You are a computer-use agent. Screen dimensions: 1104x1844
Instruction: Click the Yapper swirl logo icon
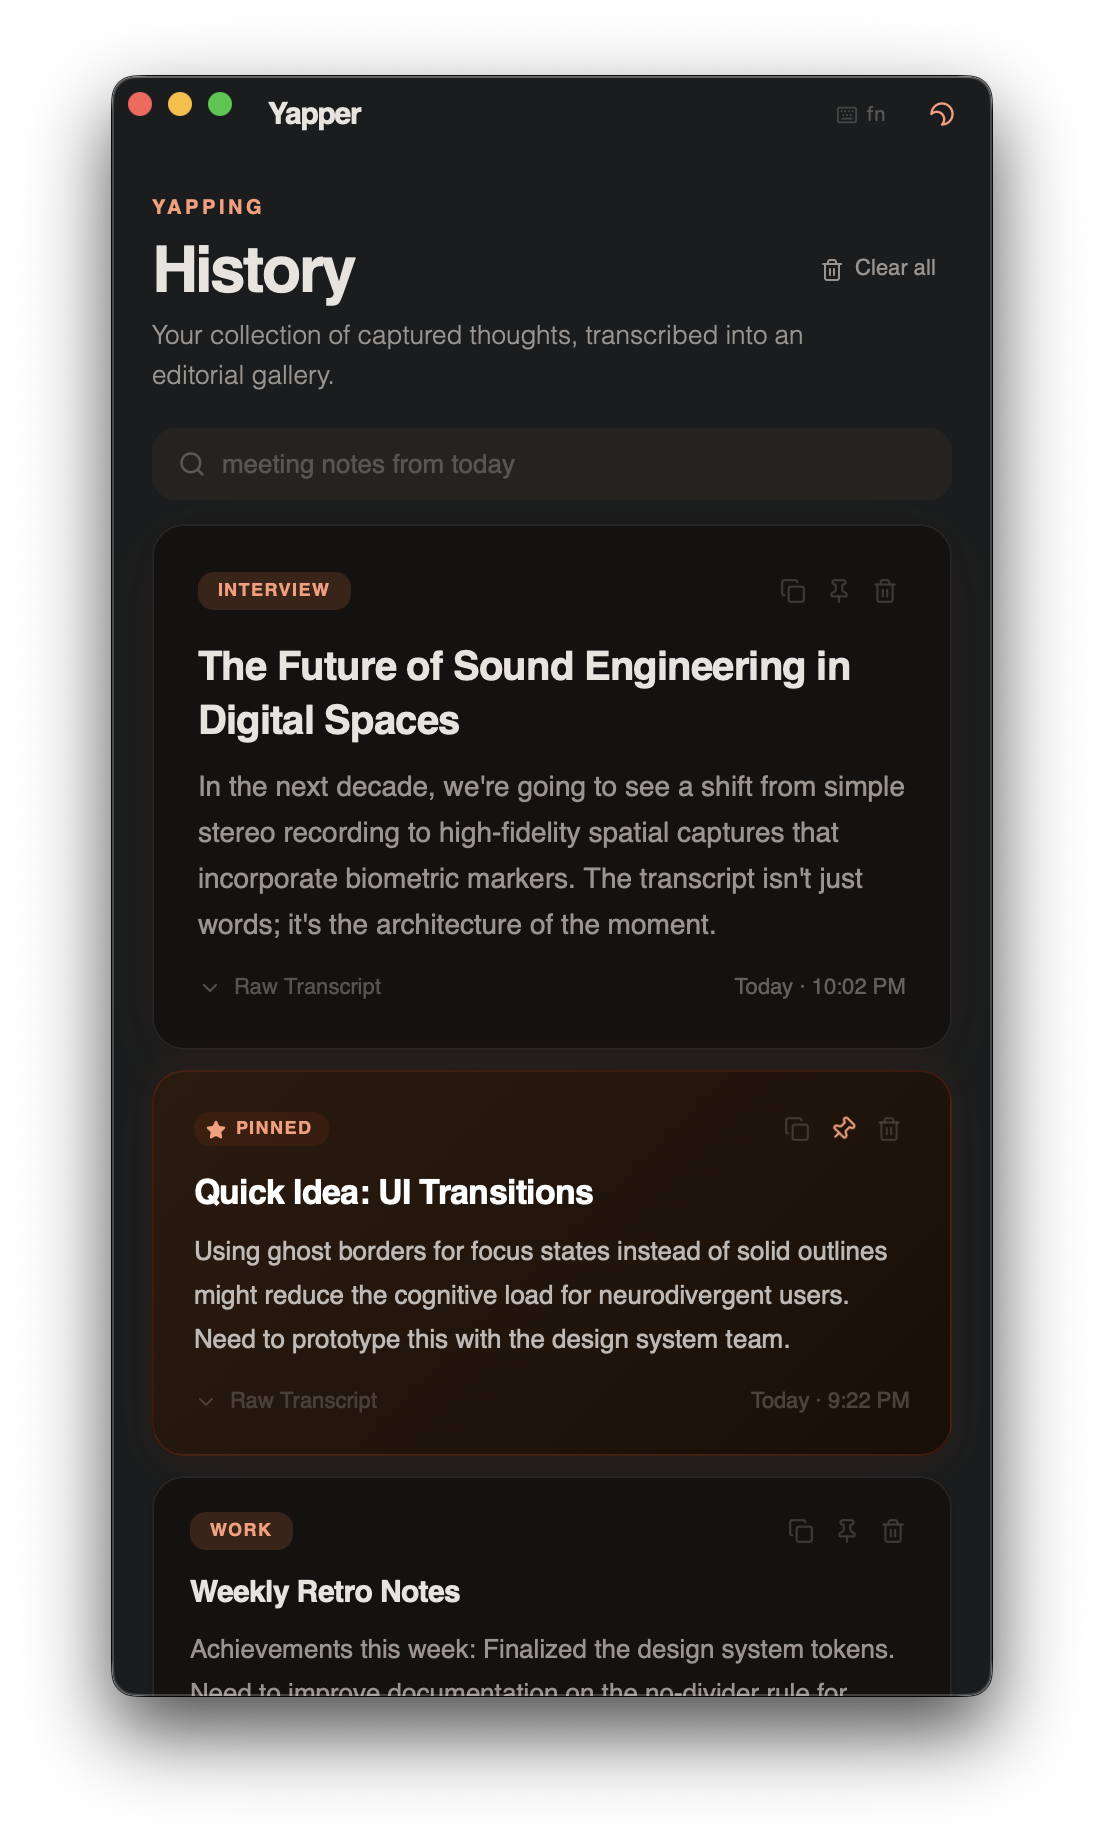[942, 114]
